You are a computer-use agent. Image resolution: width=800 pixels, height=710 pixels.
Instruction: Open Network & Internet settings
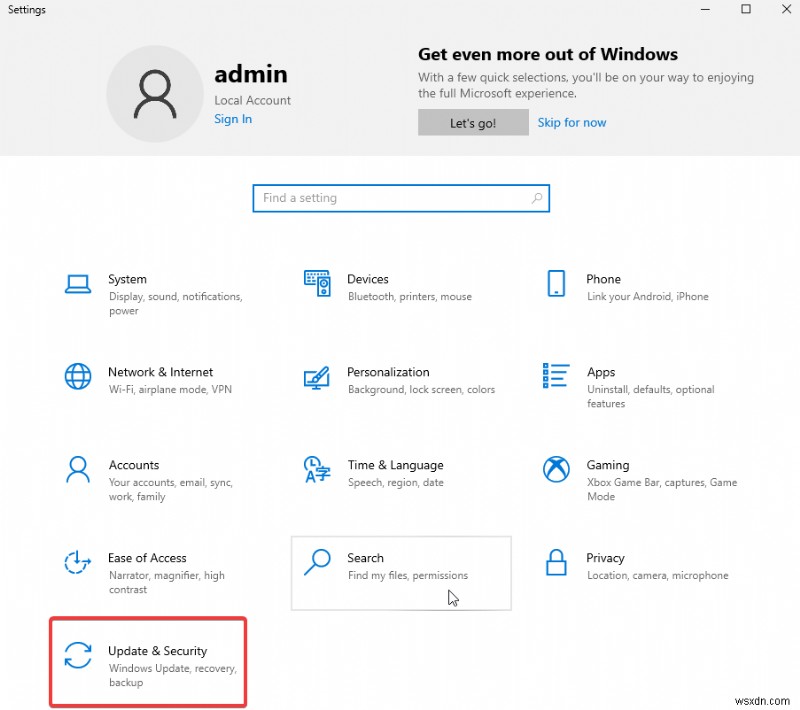(x=78, y=377)
